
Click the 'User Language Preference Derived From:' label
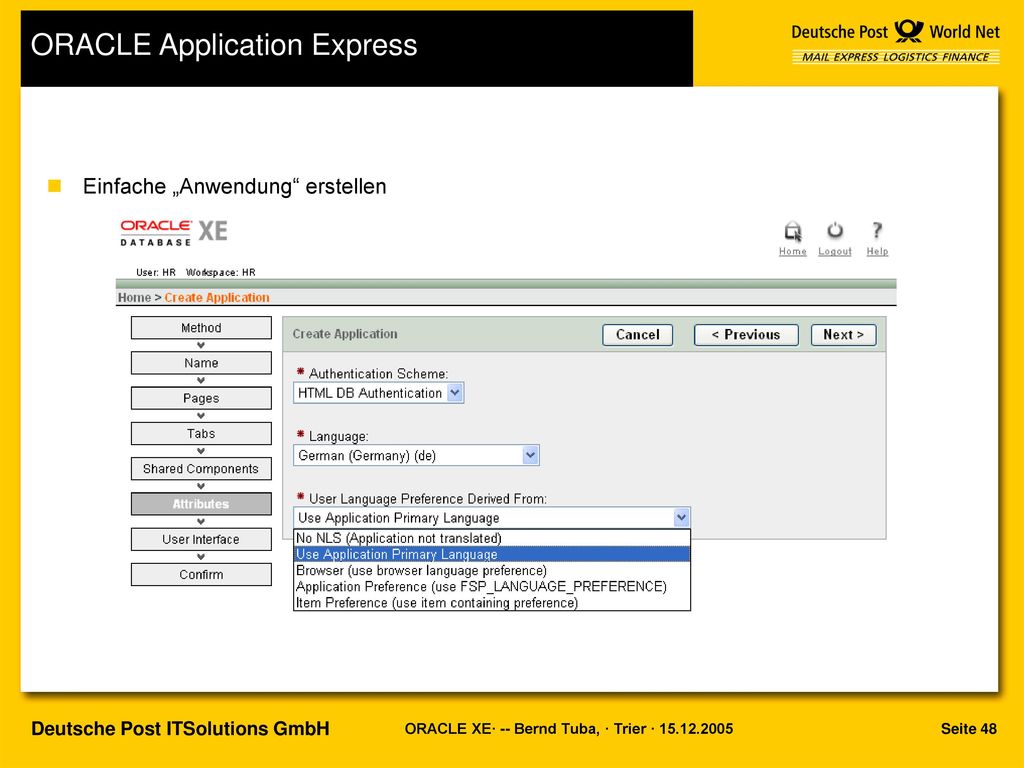pos(428,499)
